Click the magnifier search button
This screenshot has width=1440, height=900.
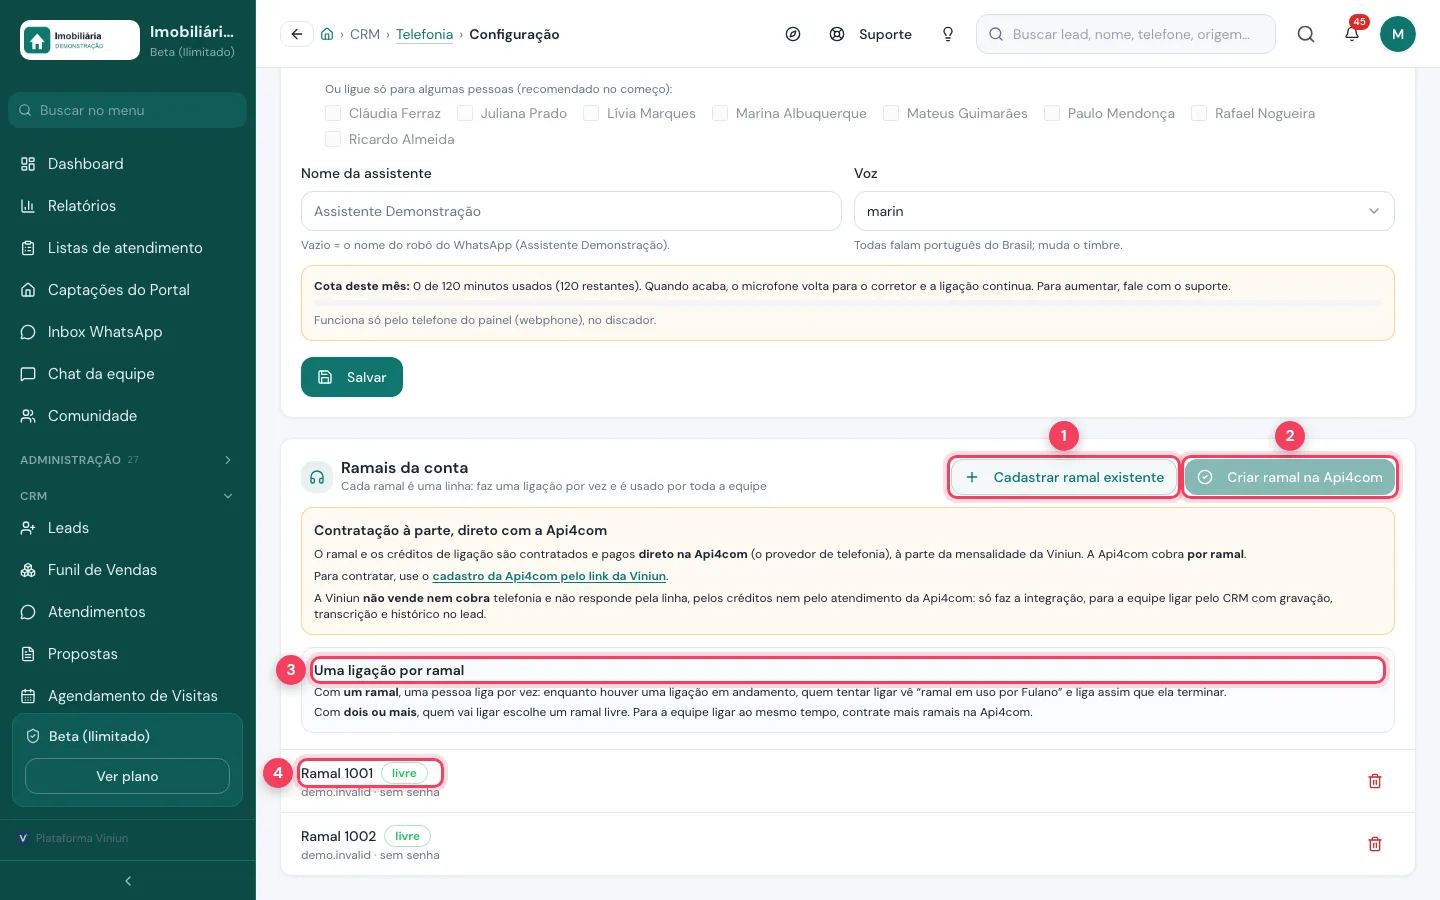(1306, 34)
